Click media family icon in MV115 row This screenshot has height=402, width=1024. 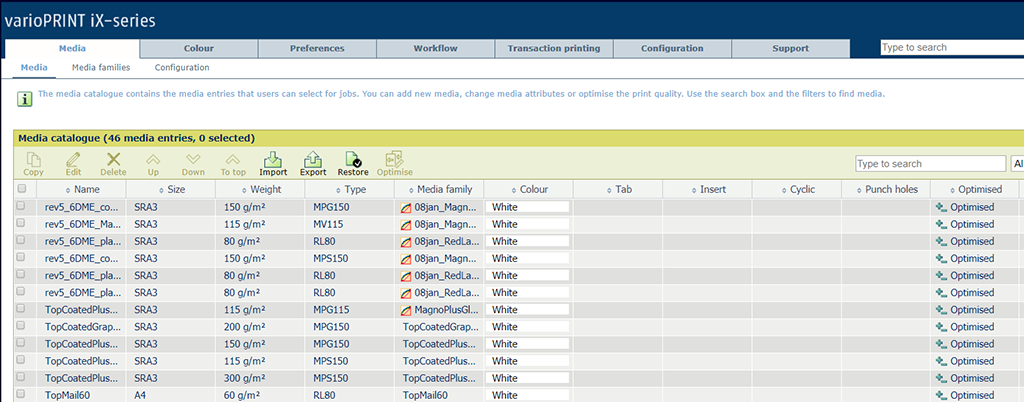(407, 224)
